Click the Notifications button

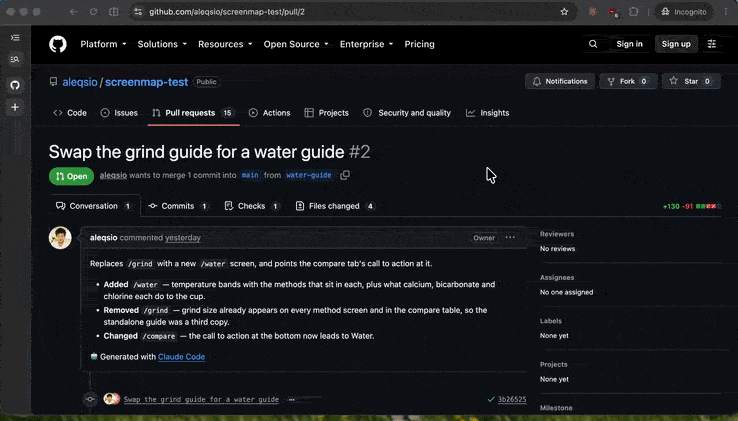click(x=560, y=81)
